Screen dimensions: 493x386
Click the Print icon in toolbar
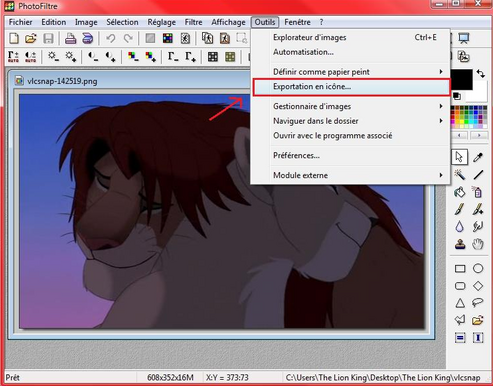click(70, 38)
